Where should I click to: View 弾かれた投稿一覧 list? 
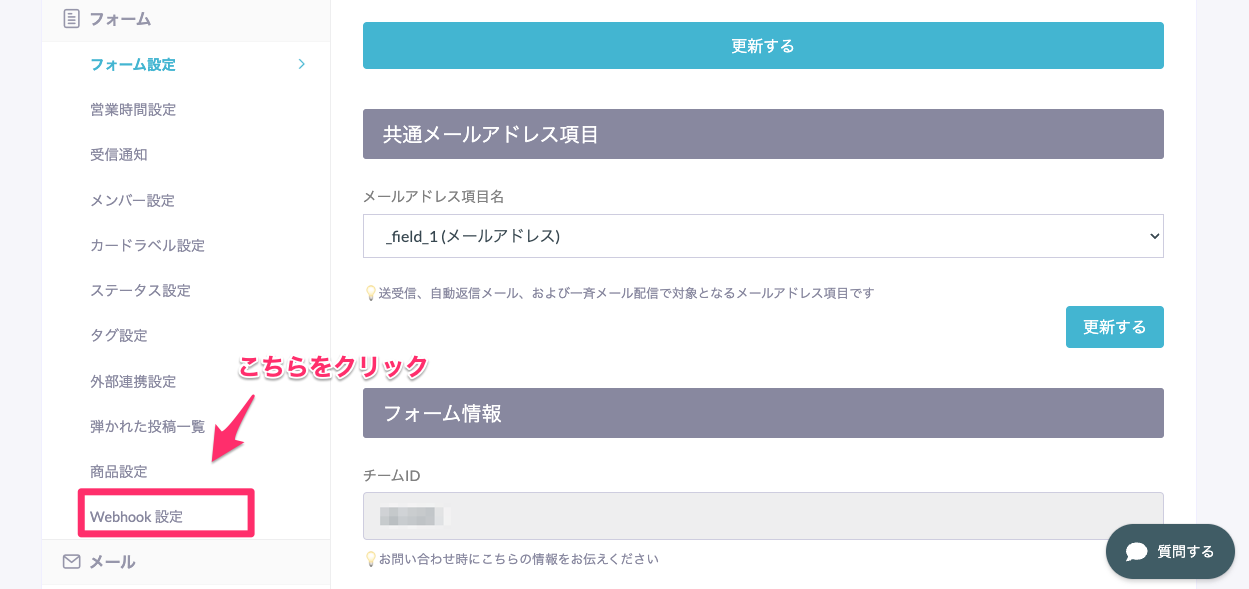(x=147, y=426)
